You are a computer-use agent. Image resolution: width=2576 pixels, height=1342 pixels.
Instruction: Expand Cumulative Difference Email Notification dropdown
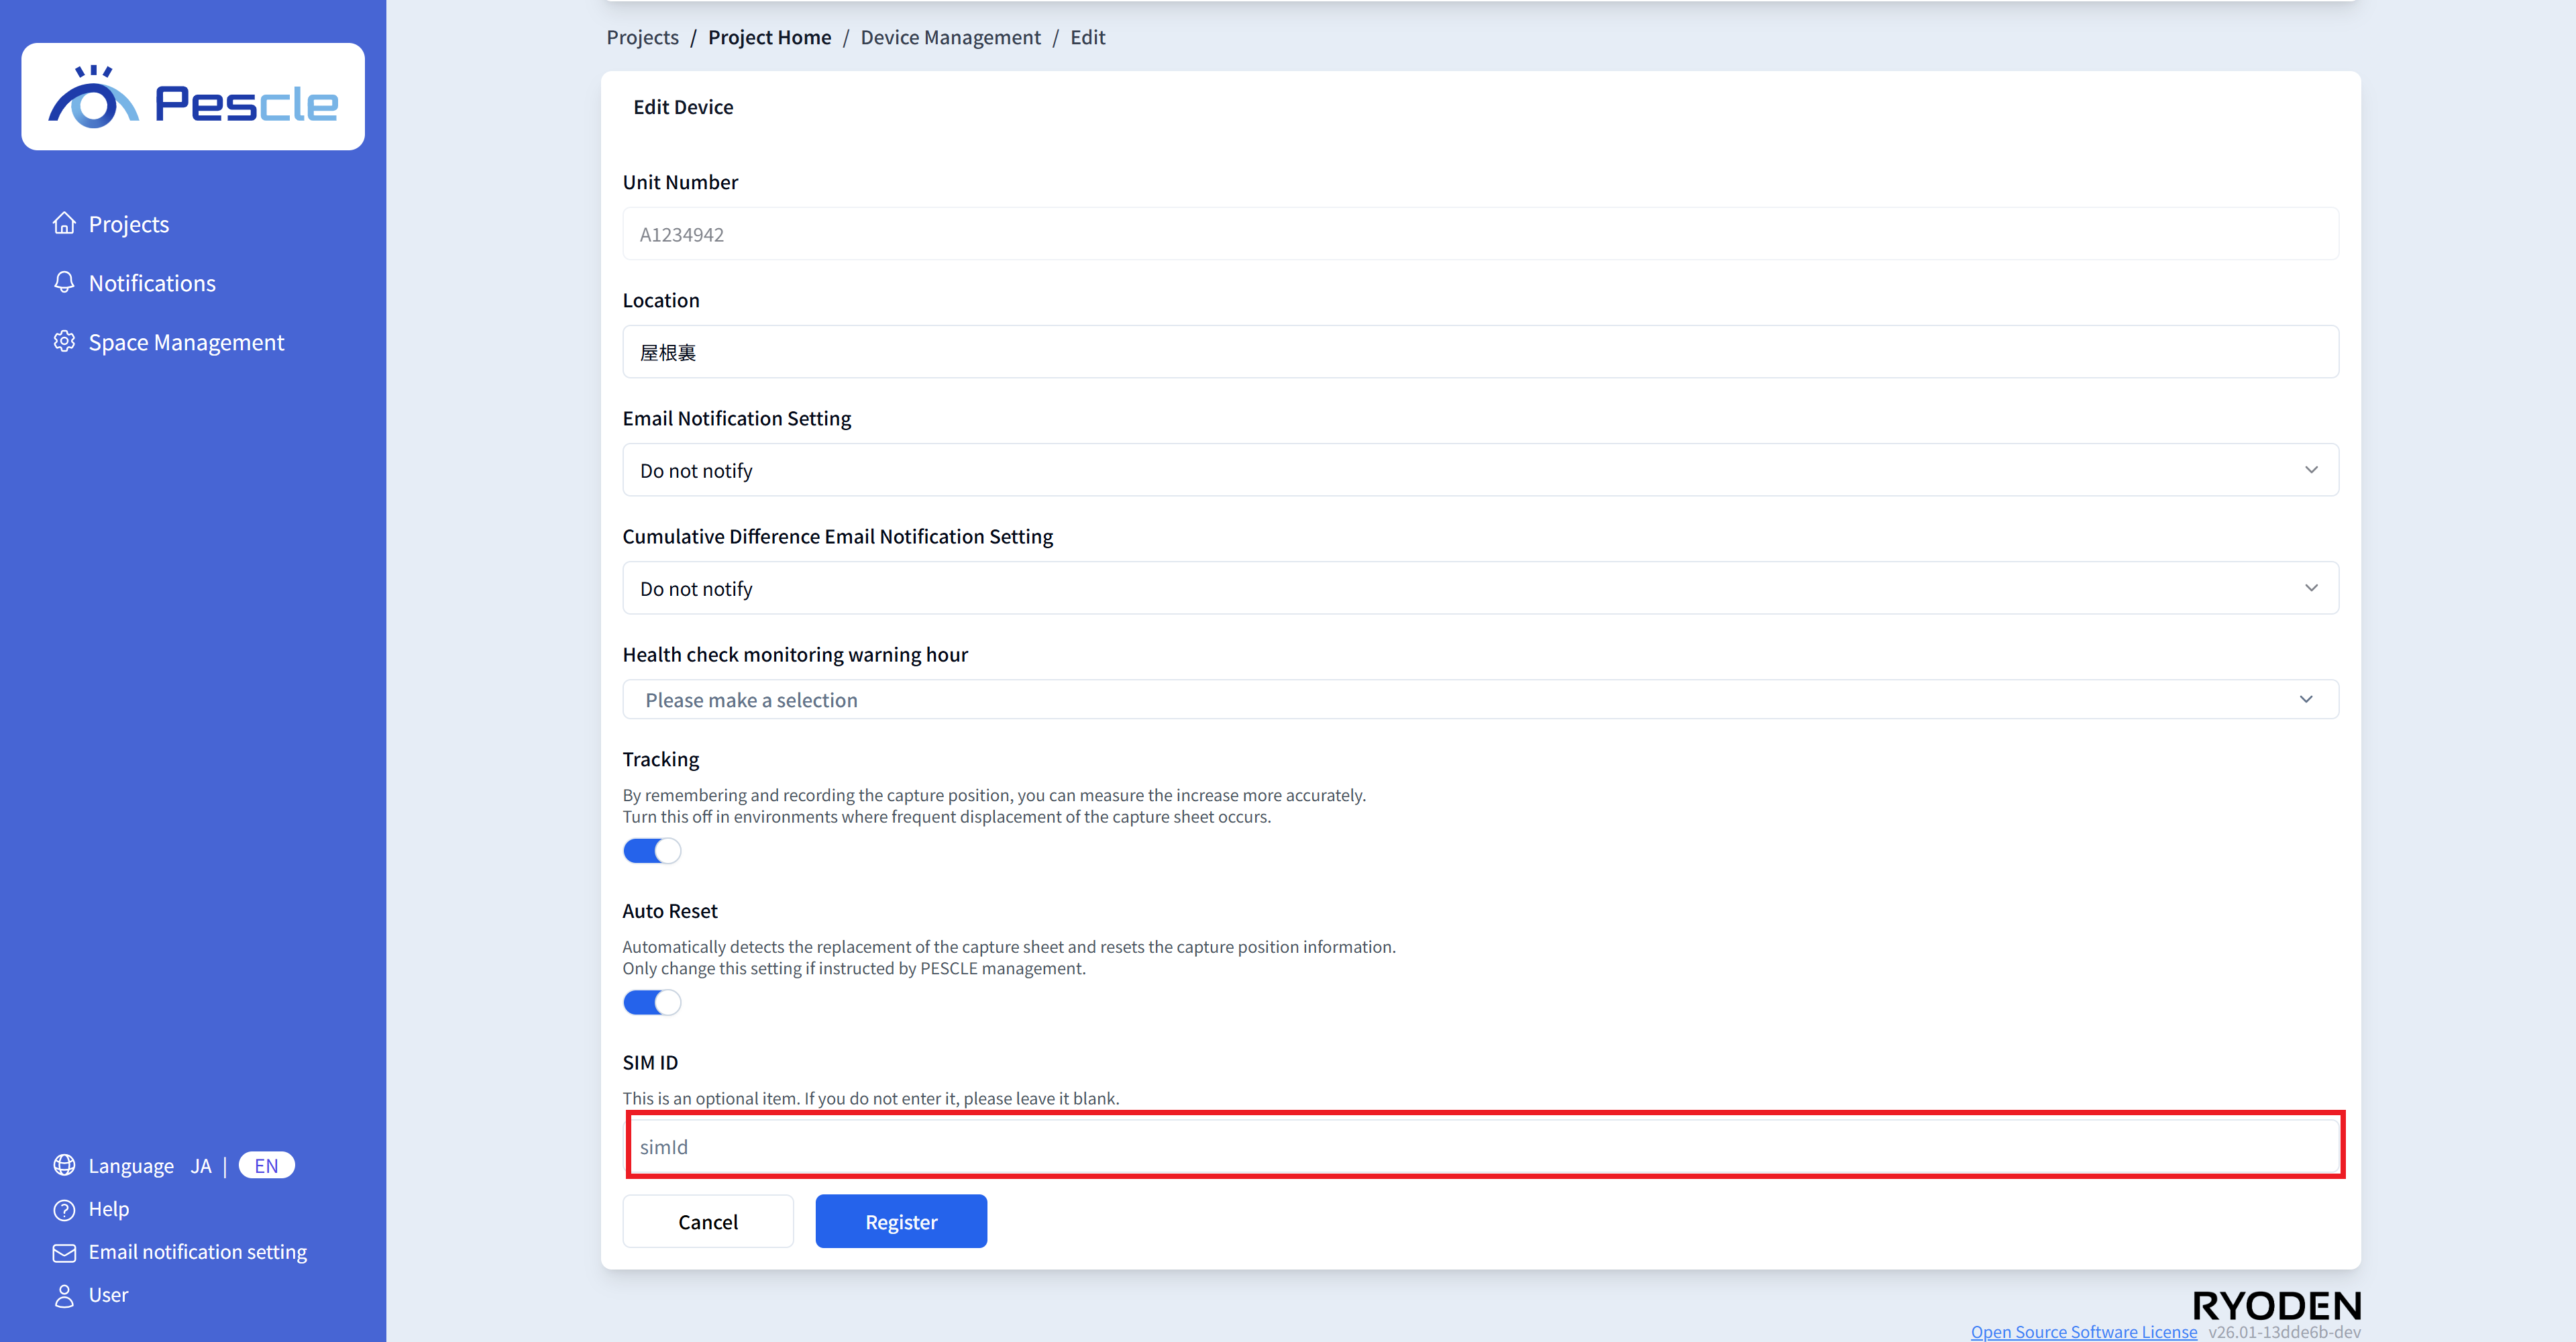(1480, 588)
